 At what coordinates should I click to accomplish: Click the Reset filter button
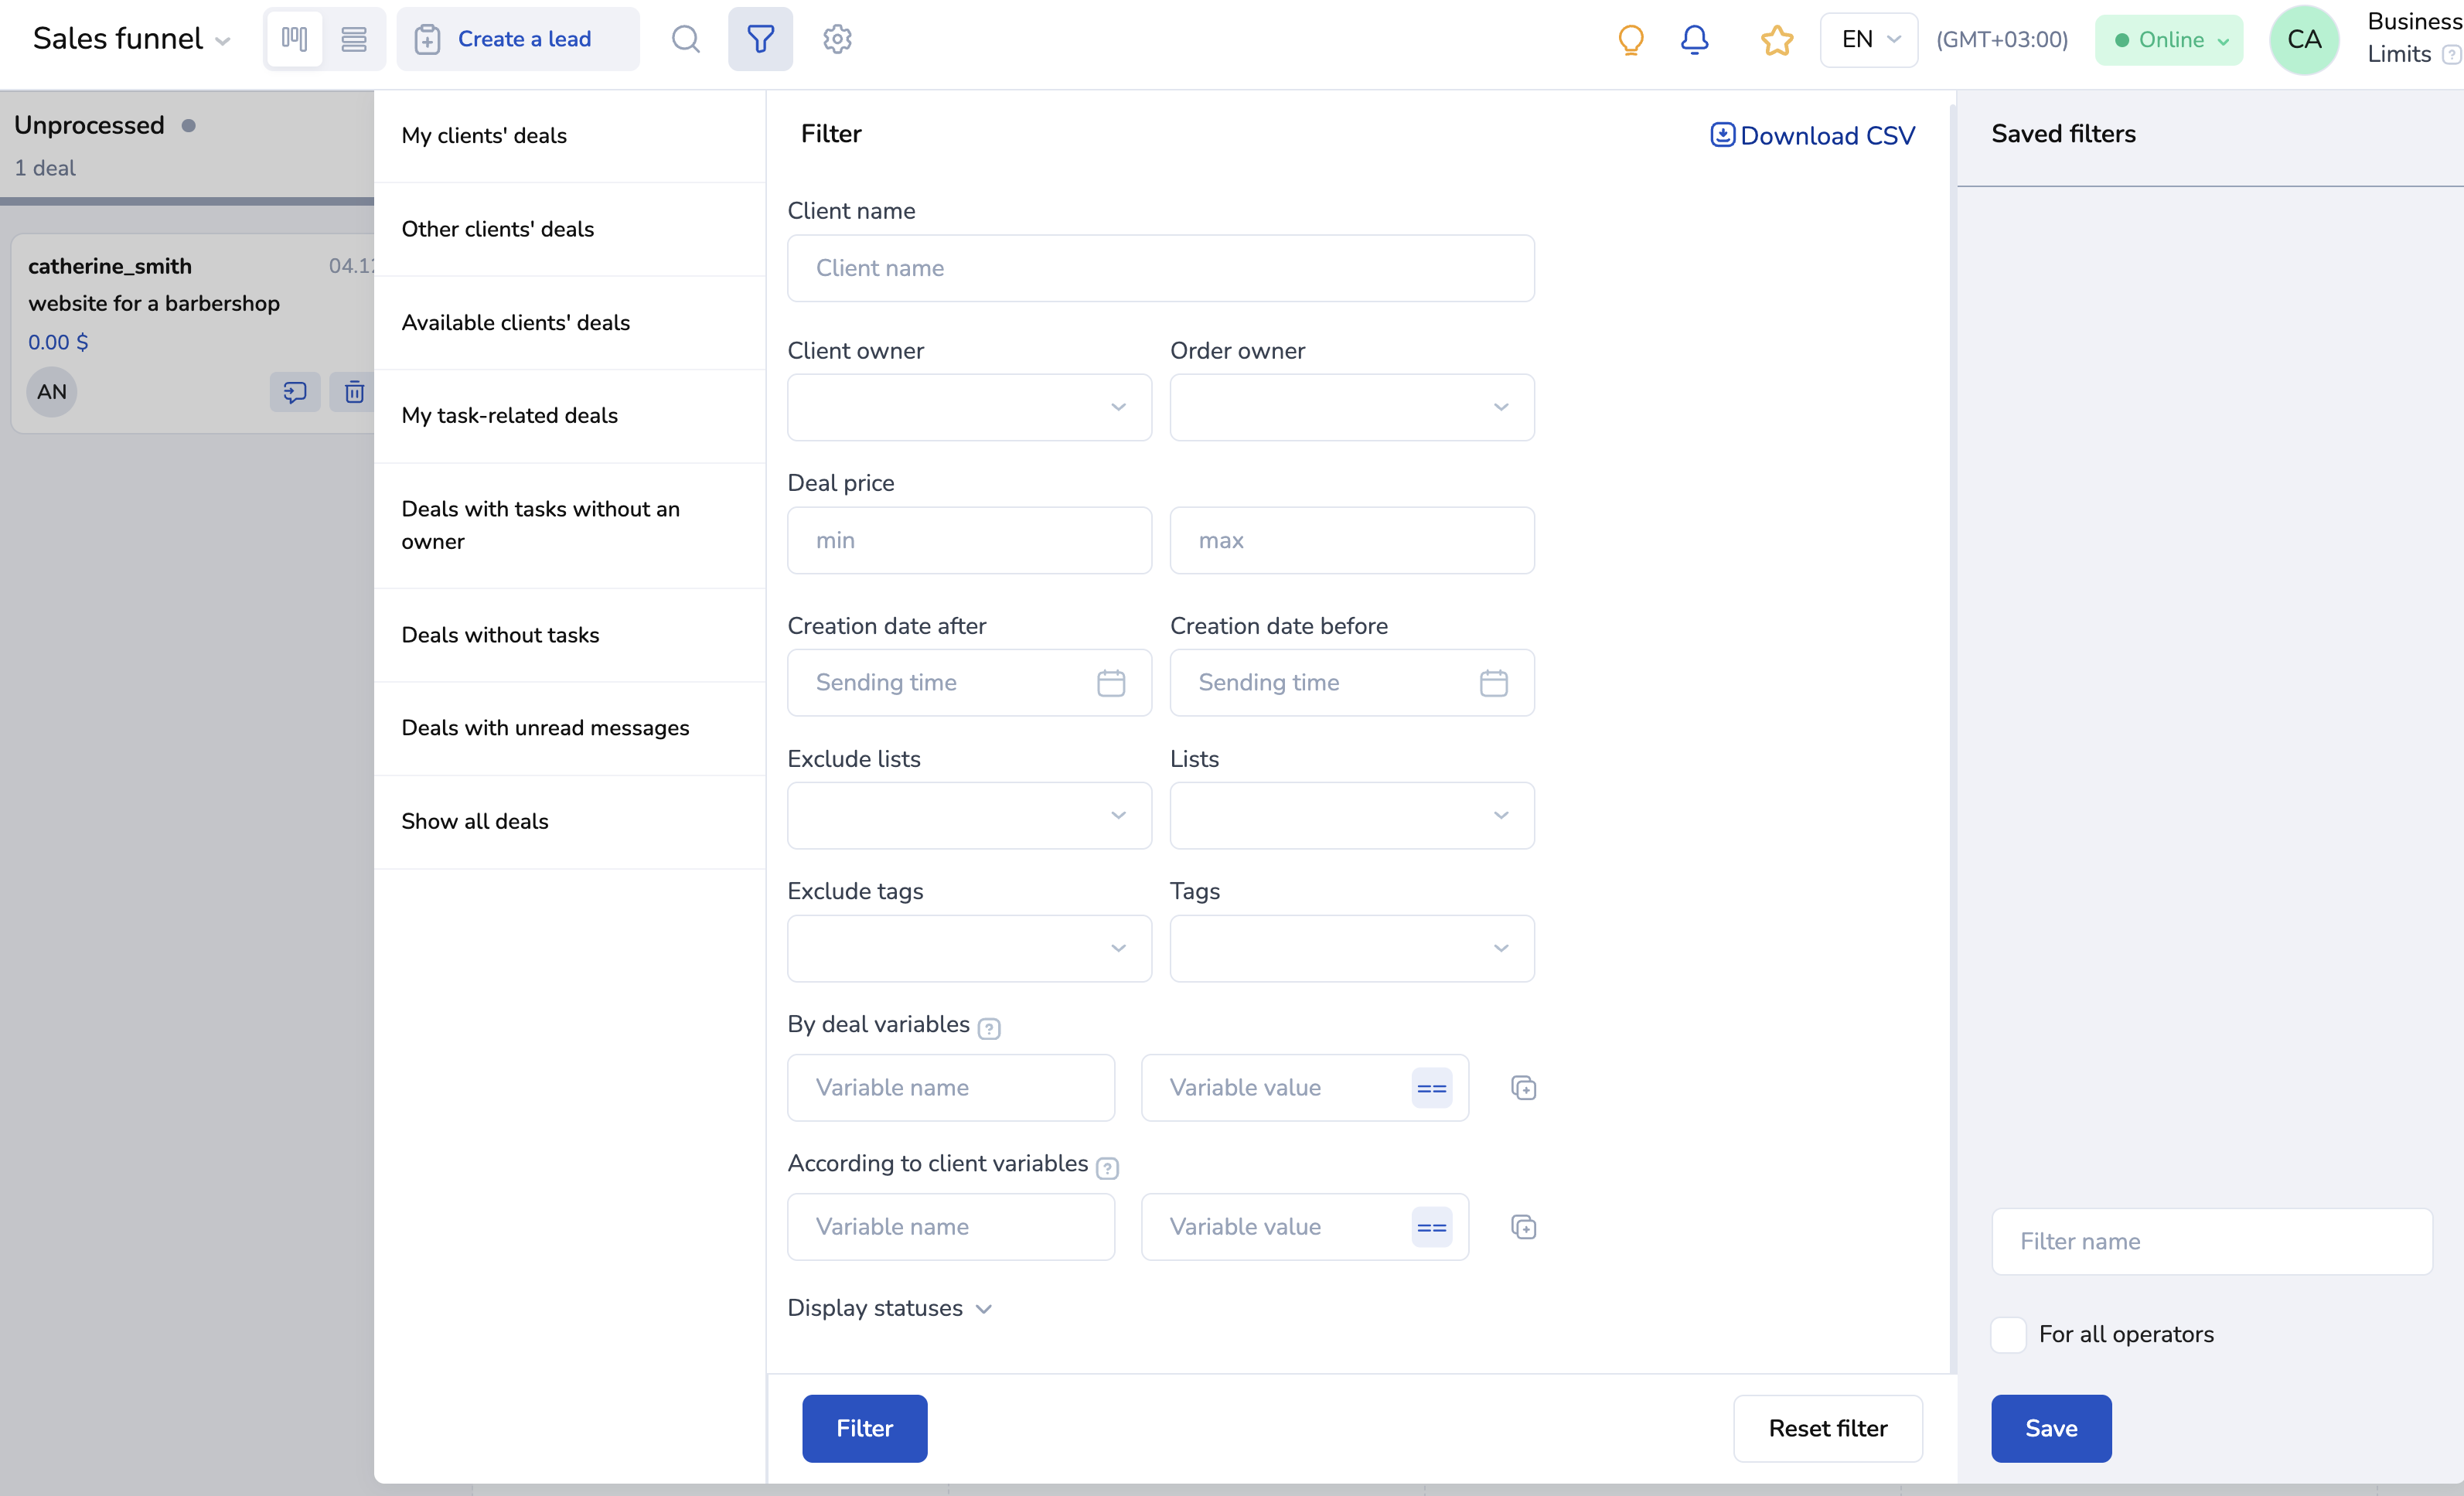tap(1827, 1428)
